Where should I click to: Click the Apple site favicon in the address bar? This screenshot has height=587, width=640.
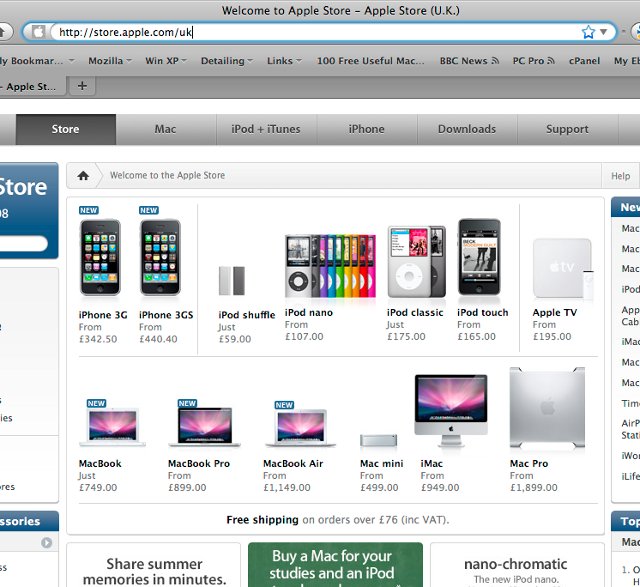tap(38, 32)
